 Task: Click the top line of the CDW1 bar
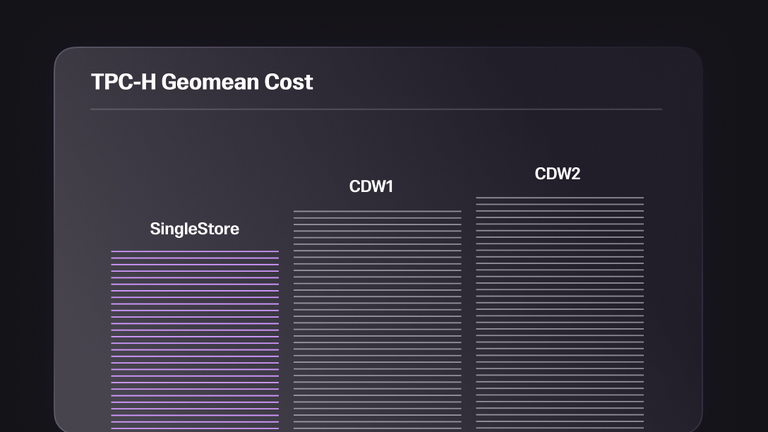coord(377,211)
